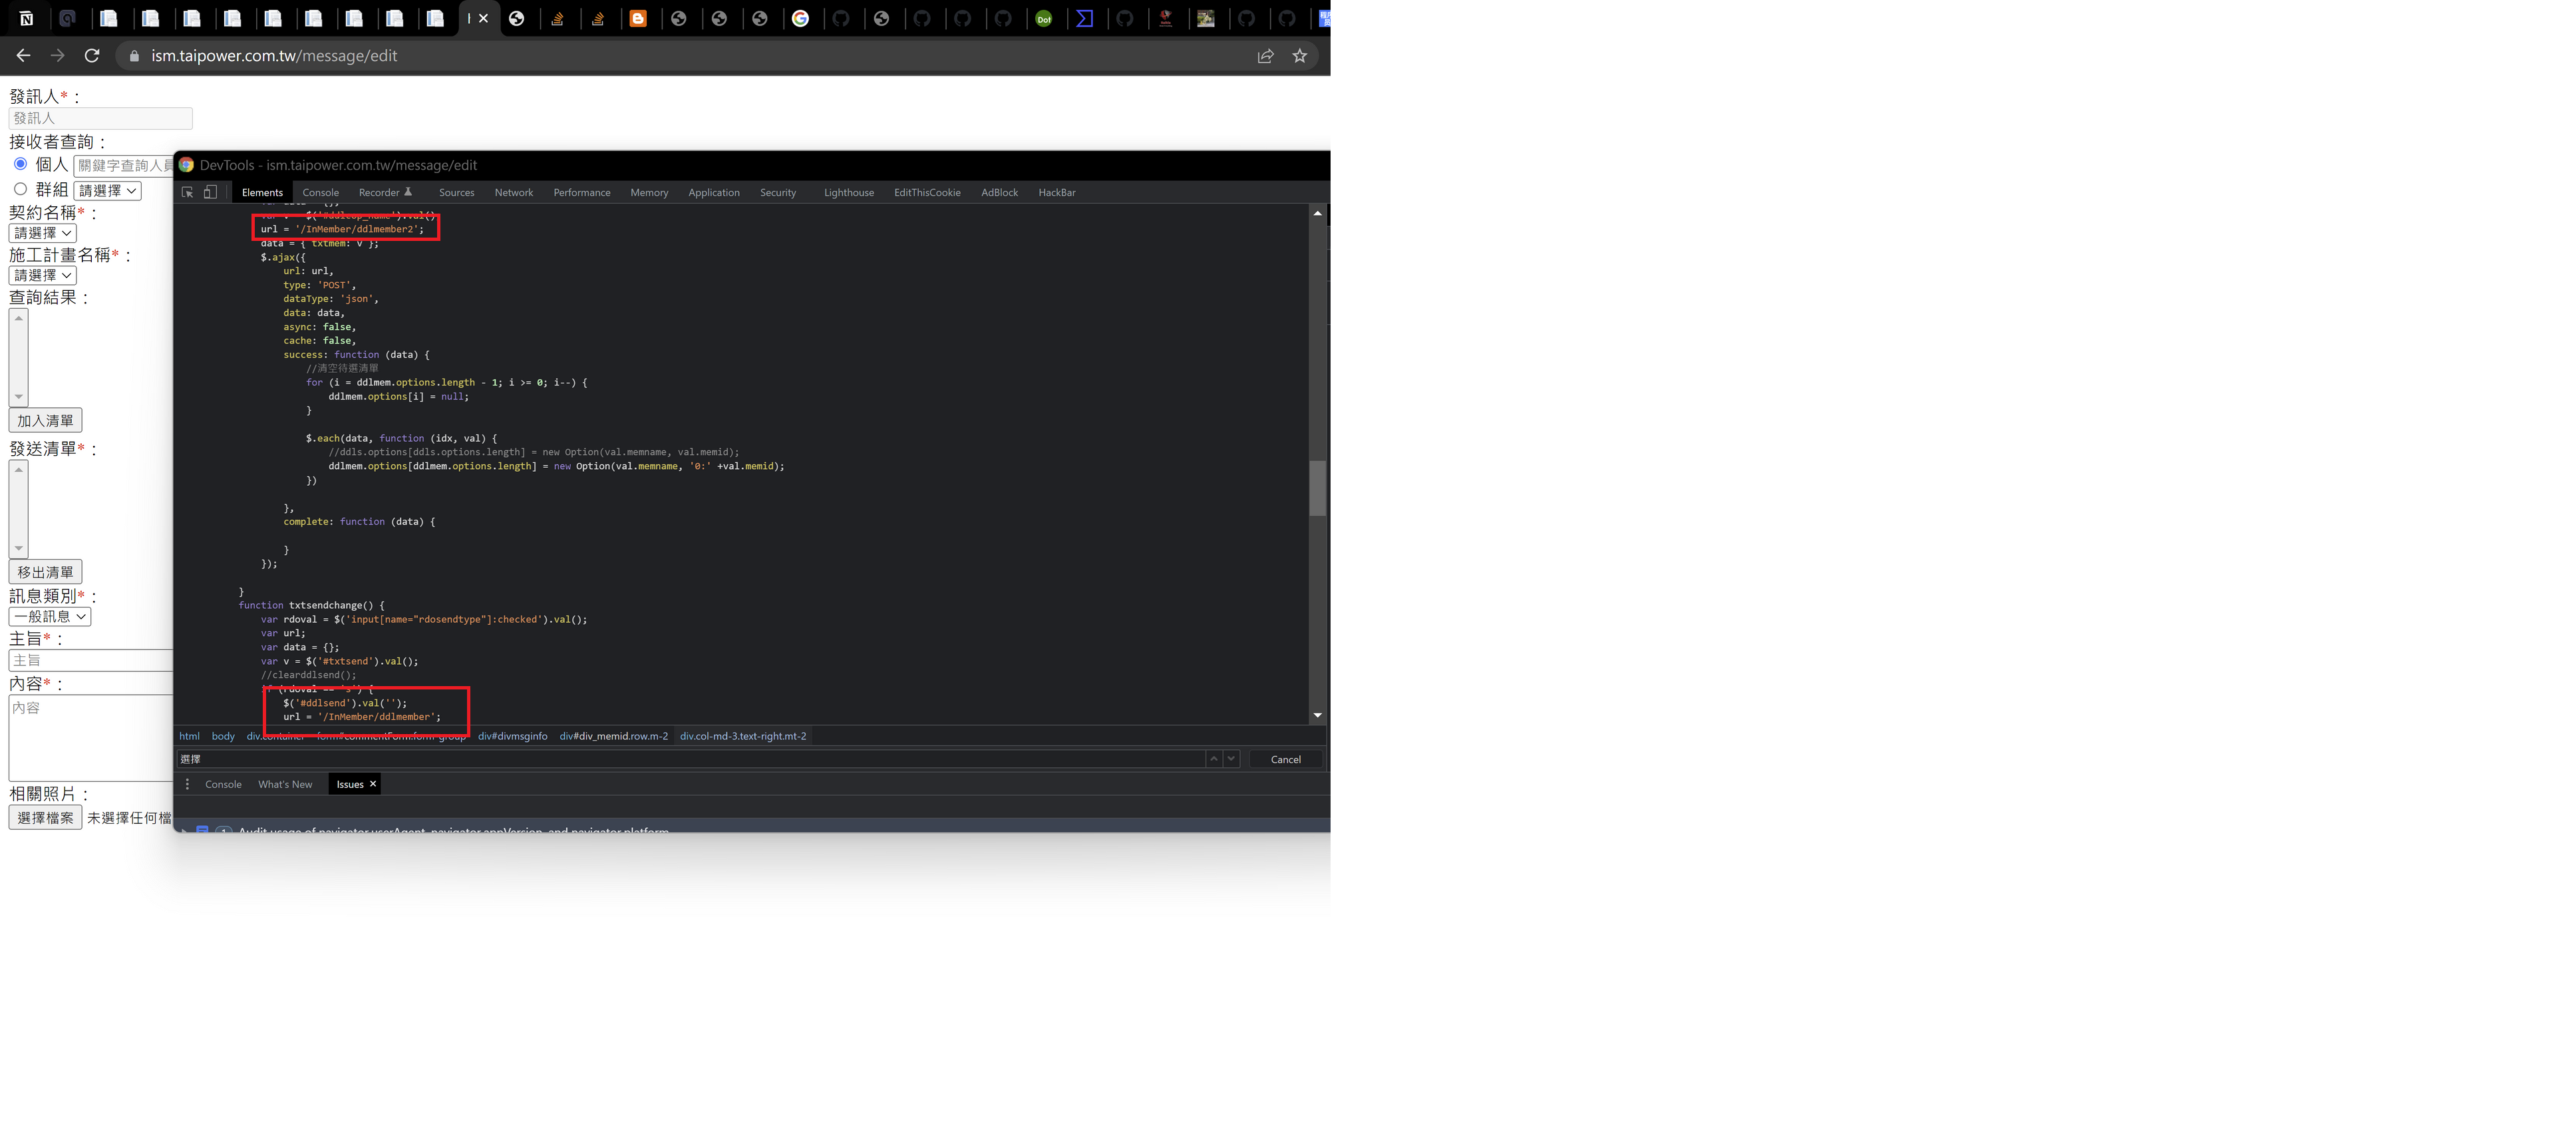Click the 移出清單 button
This screenshot has height=1134, width=2576.
pyautogui.click(x=45, y=572)
